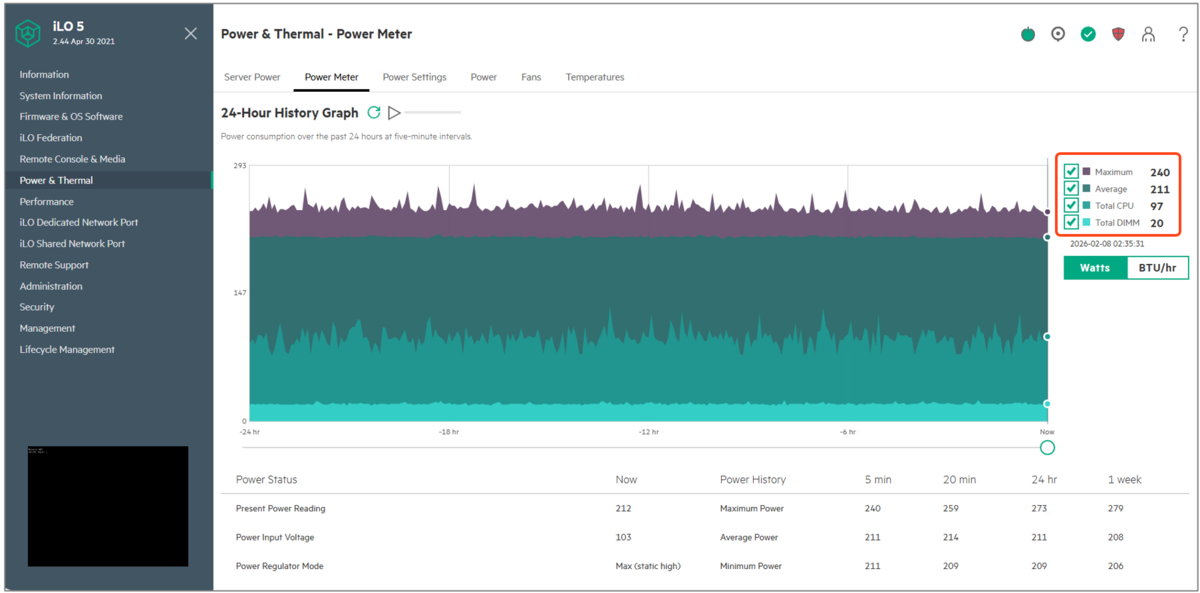This screenshot has width=1200, height=593.
Task: Play the history graph animation
Action: click(x=395, y=113)
